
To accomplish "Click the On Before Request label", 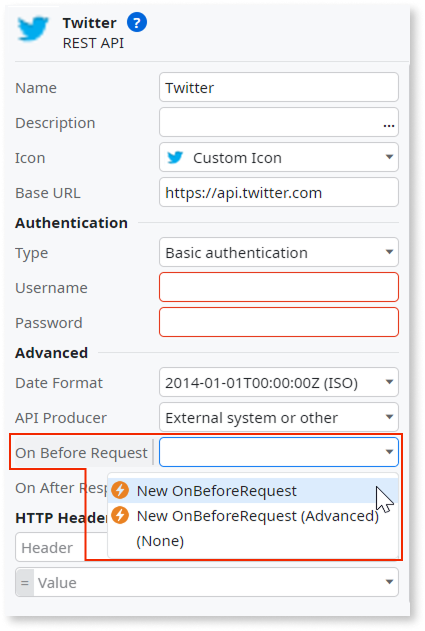I will tap(81, 453).
